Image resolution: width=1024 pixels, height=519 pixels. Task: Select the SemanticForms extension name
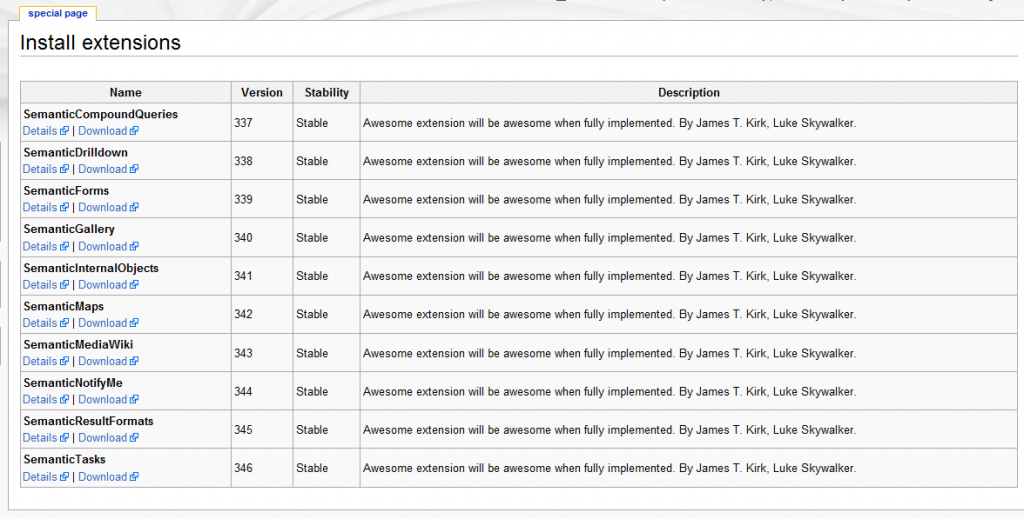[66, 191]
